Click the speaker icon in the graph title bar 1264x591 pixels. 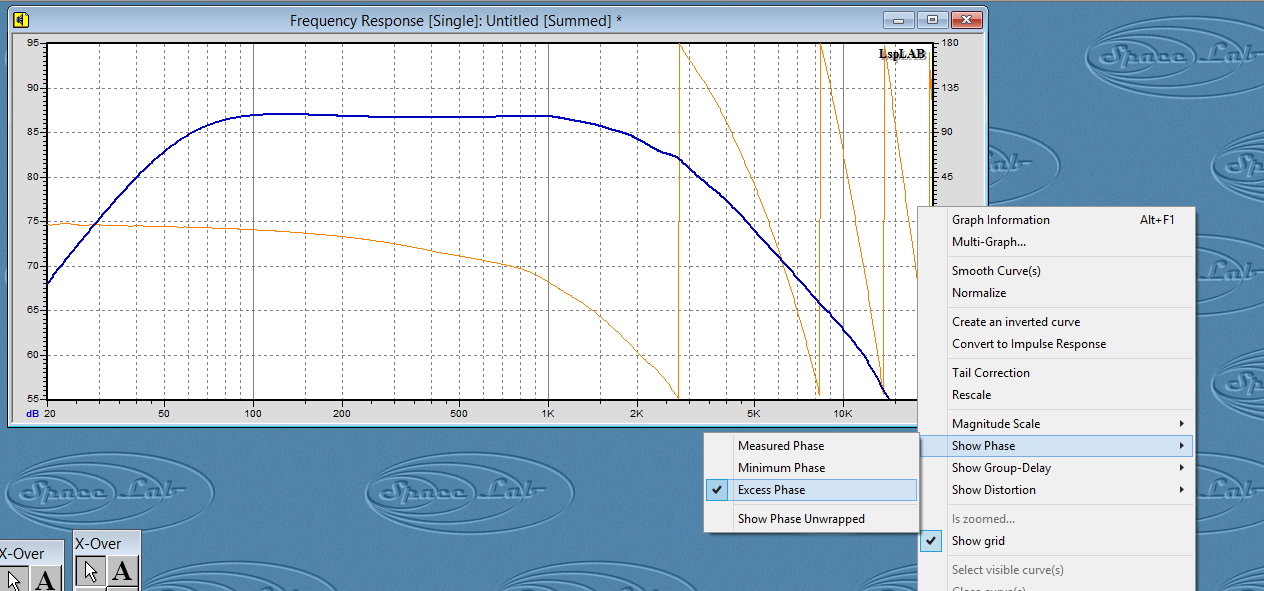[22, 20]
